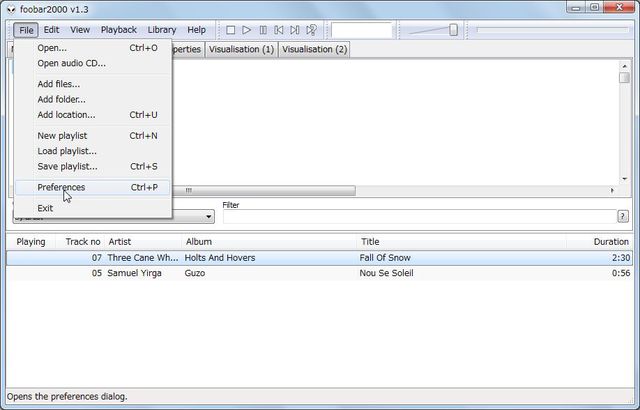This screenshot has width=640, height=410.
Task: Skip to previous track icon
Action: pyautogui.click(x=279, y=30)
